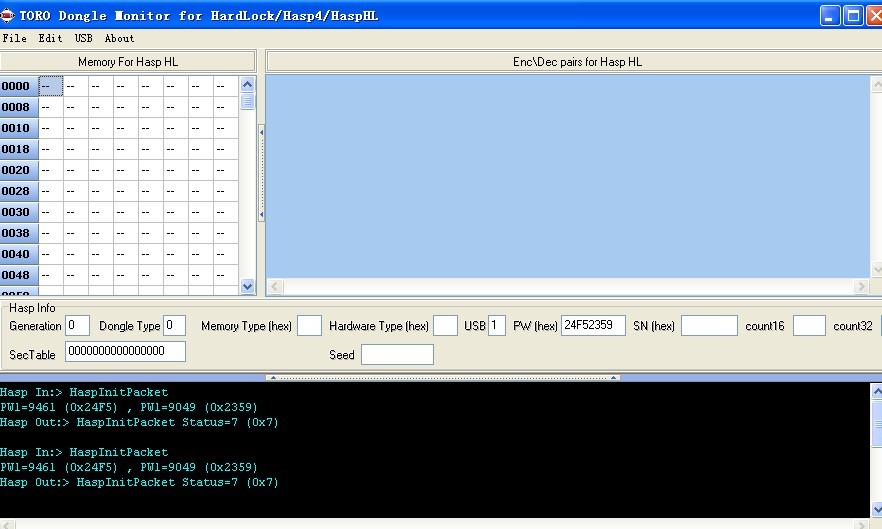Enc\Dec pairs vertical scroll down arrow

coord(876,269)
